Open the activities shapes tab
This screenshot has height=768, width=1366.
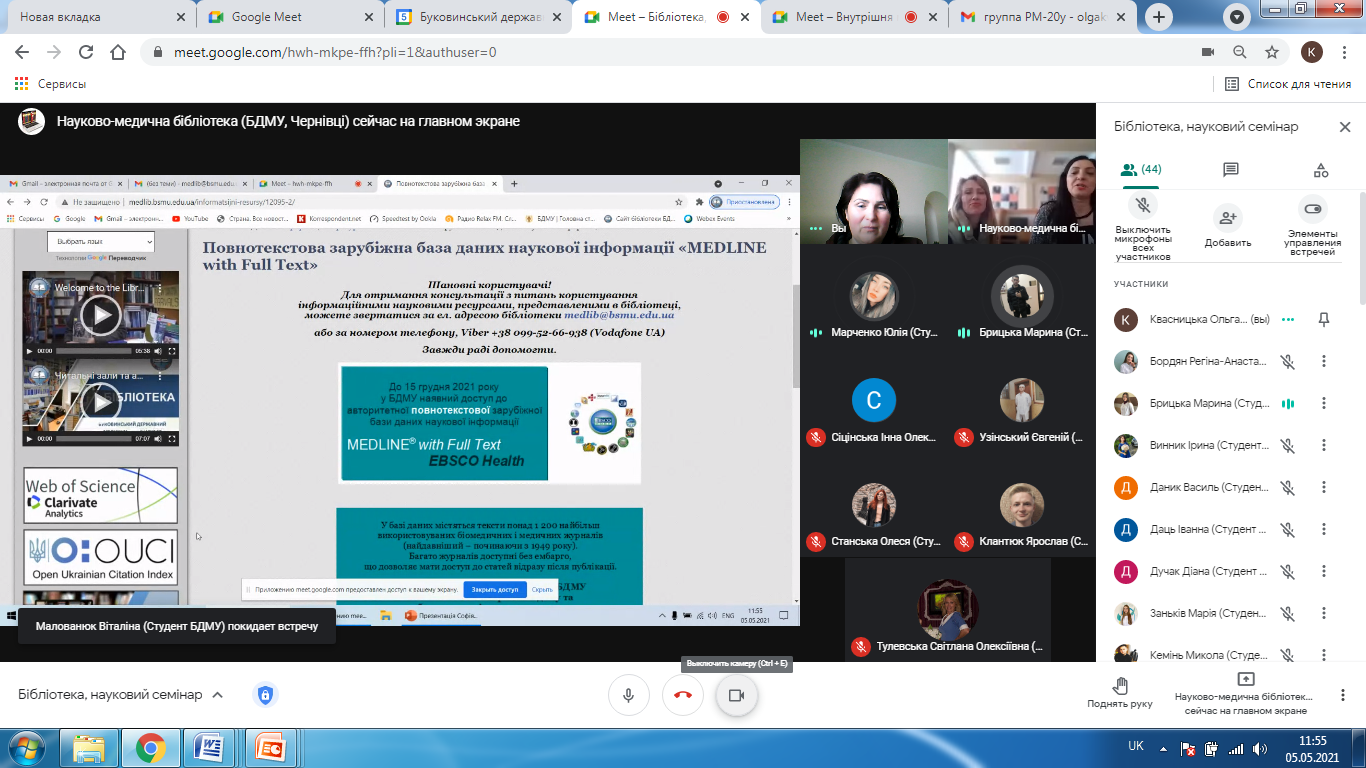tap(1320, 170)
